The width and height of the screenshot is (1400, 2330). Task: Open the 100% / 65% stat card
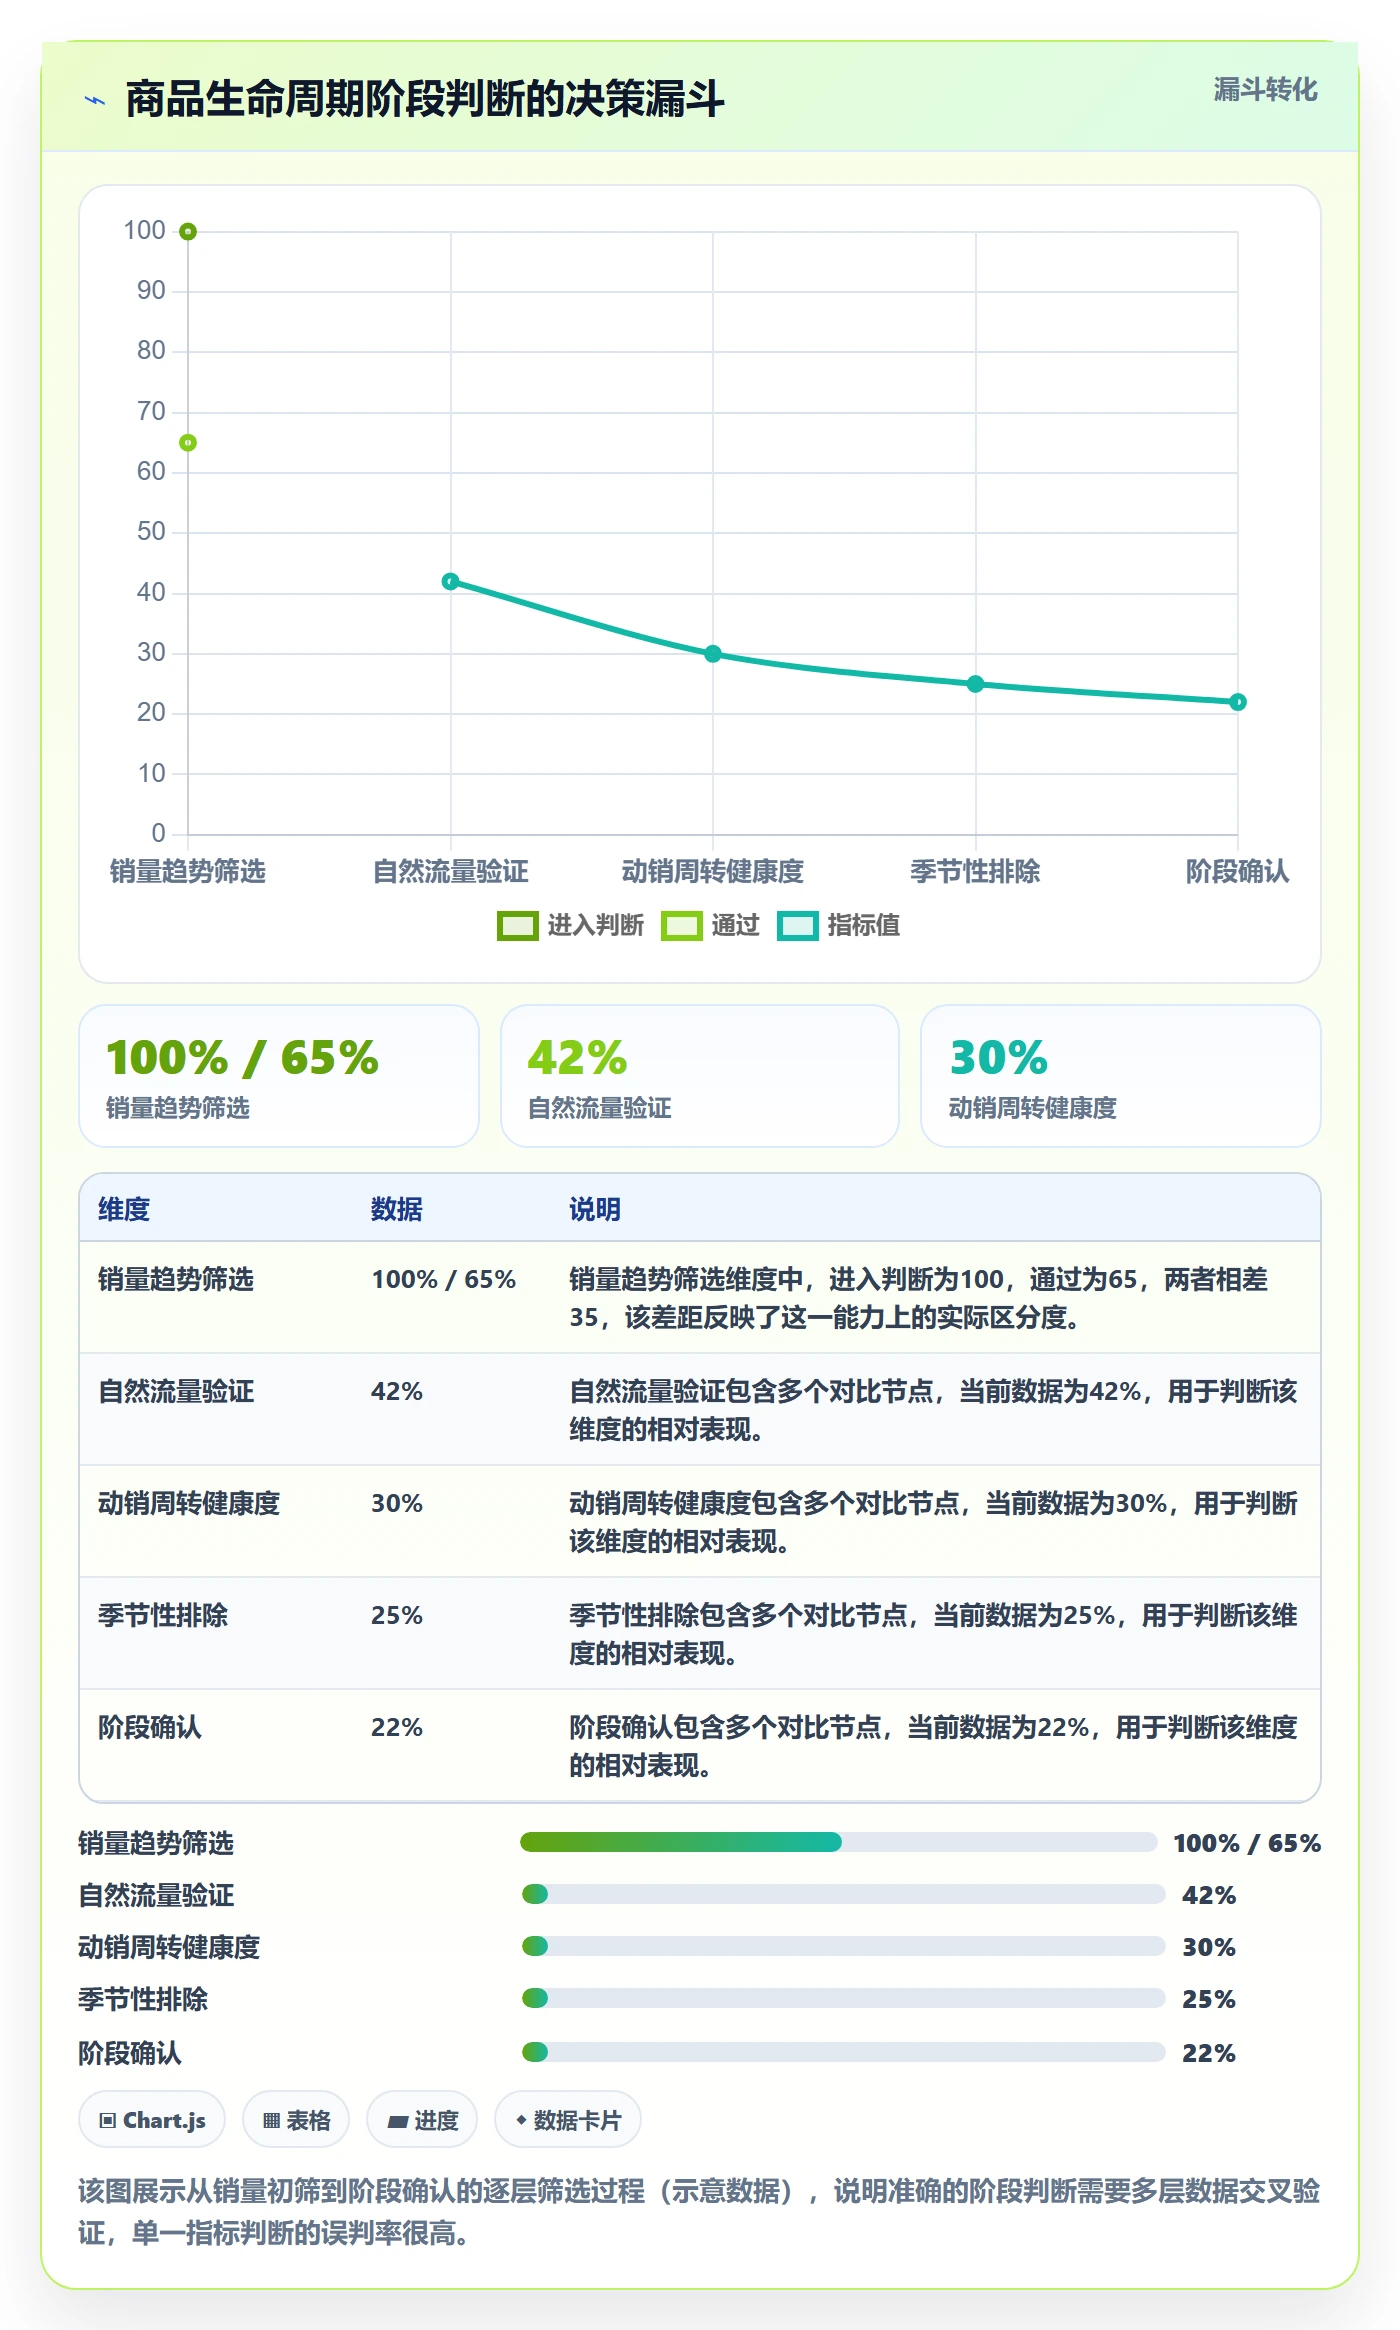[x=279, y=1076]
